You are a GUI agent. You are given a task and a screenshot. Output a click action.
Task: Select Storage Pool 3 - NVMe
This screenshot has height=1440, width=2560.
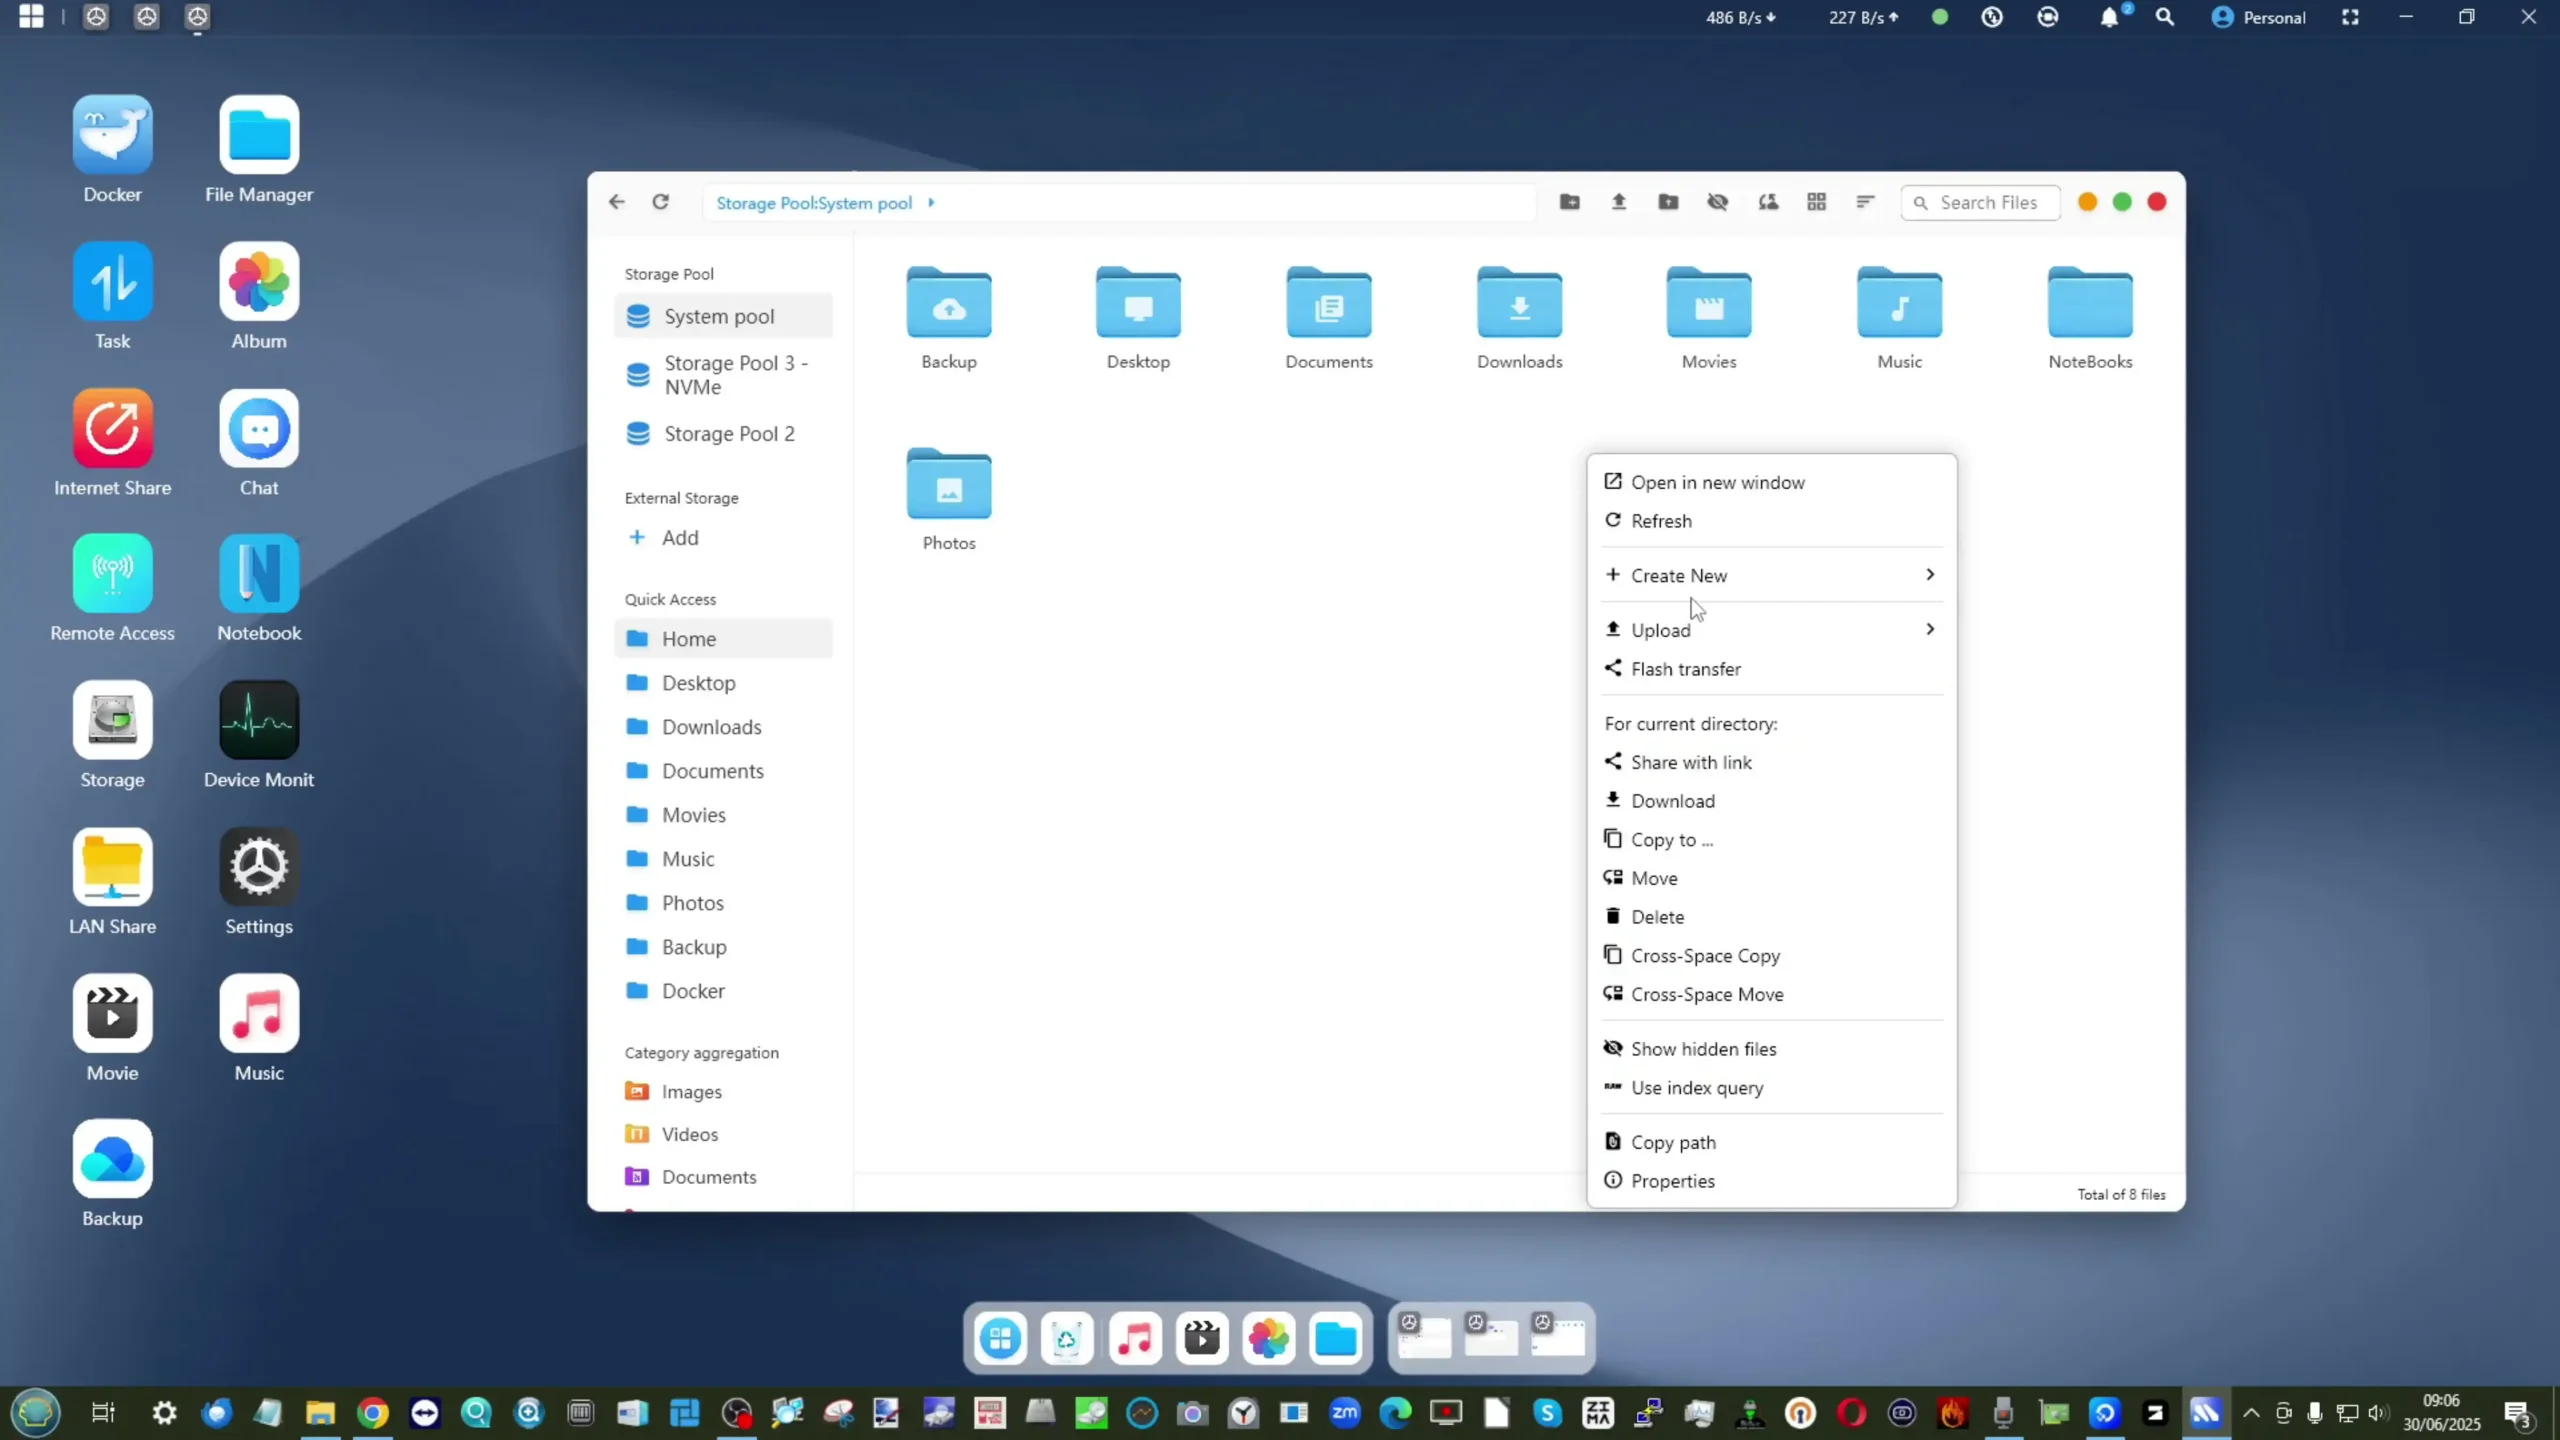[723, 375]
